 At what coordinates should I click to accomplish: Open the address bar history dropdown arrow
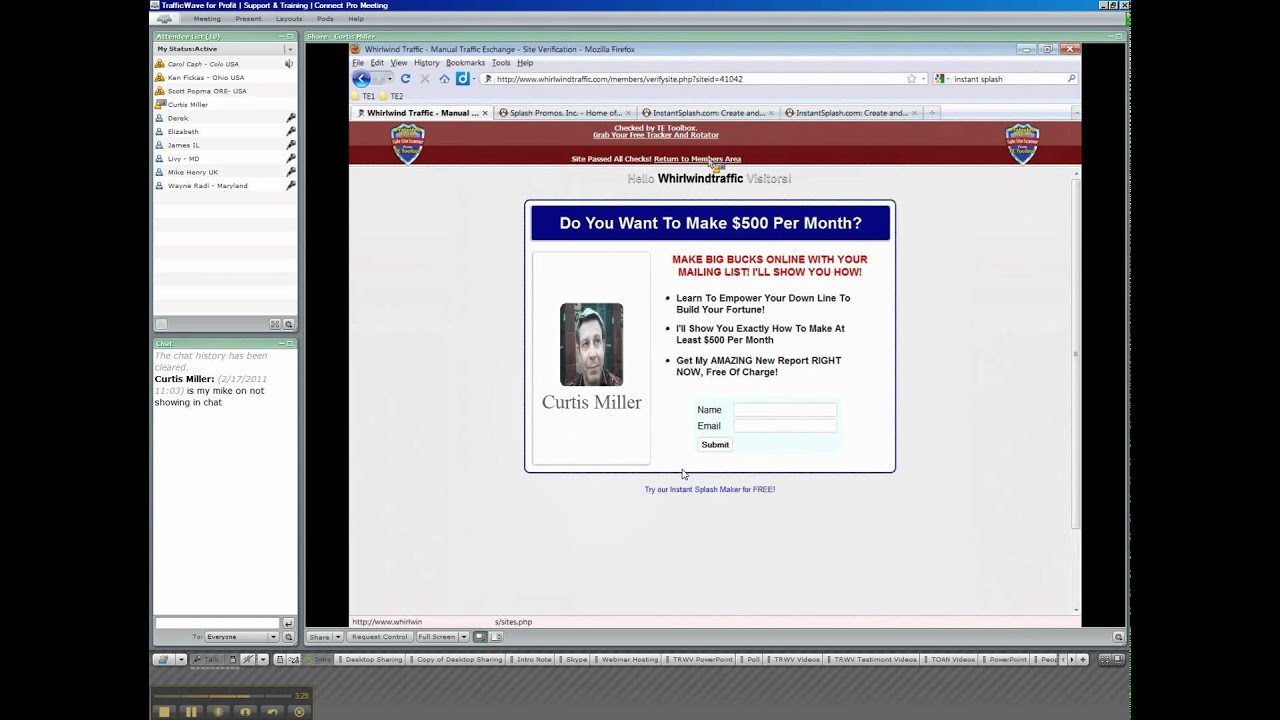click(x=923, y=79)
